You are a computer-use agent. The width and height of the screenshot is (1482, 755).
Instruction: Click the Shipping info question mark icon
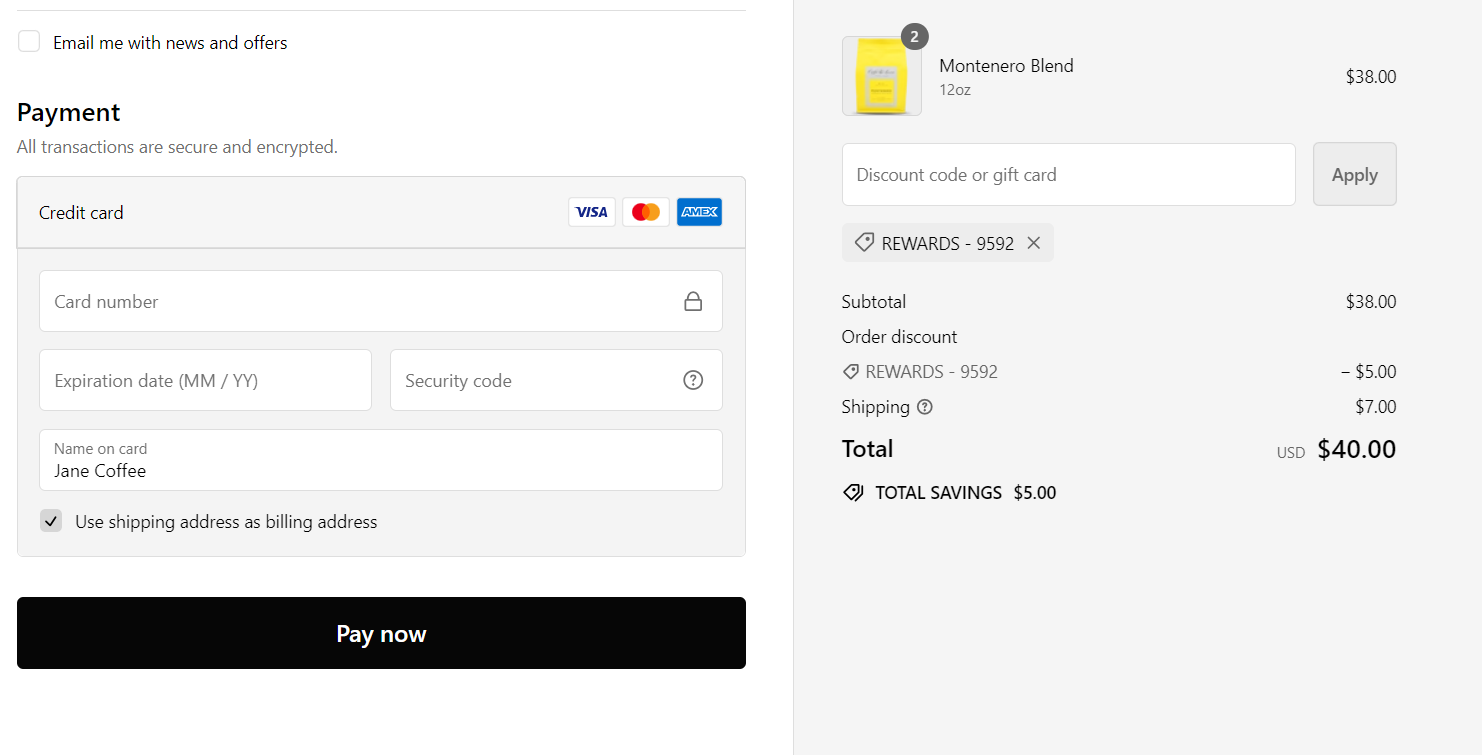925,407
